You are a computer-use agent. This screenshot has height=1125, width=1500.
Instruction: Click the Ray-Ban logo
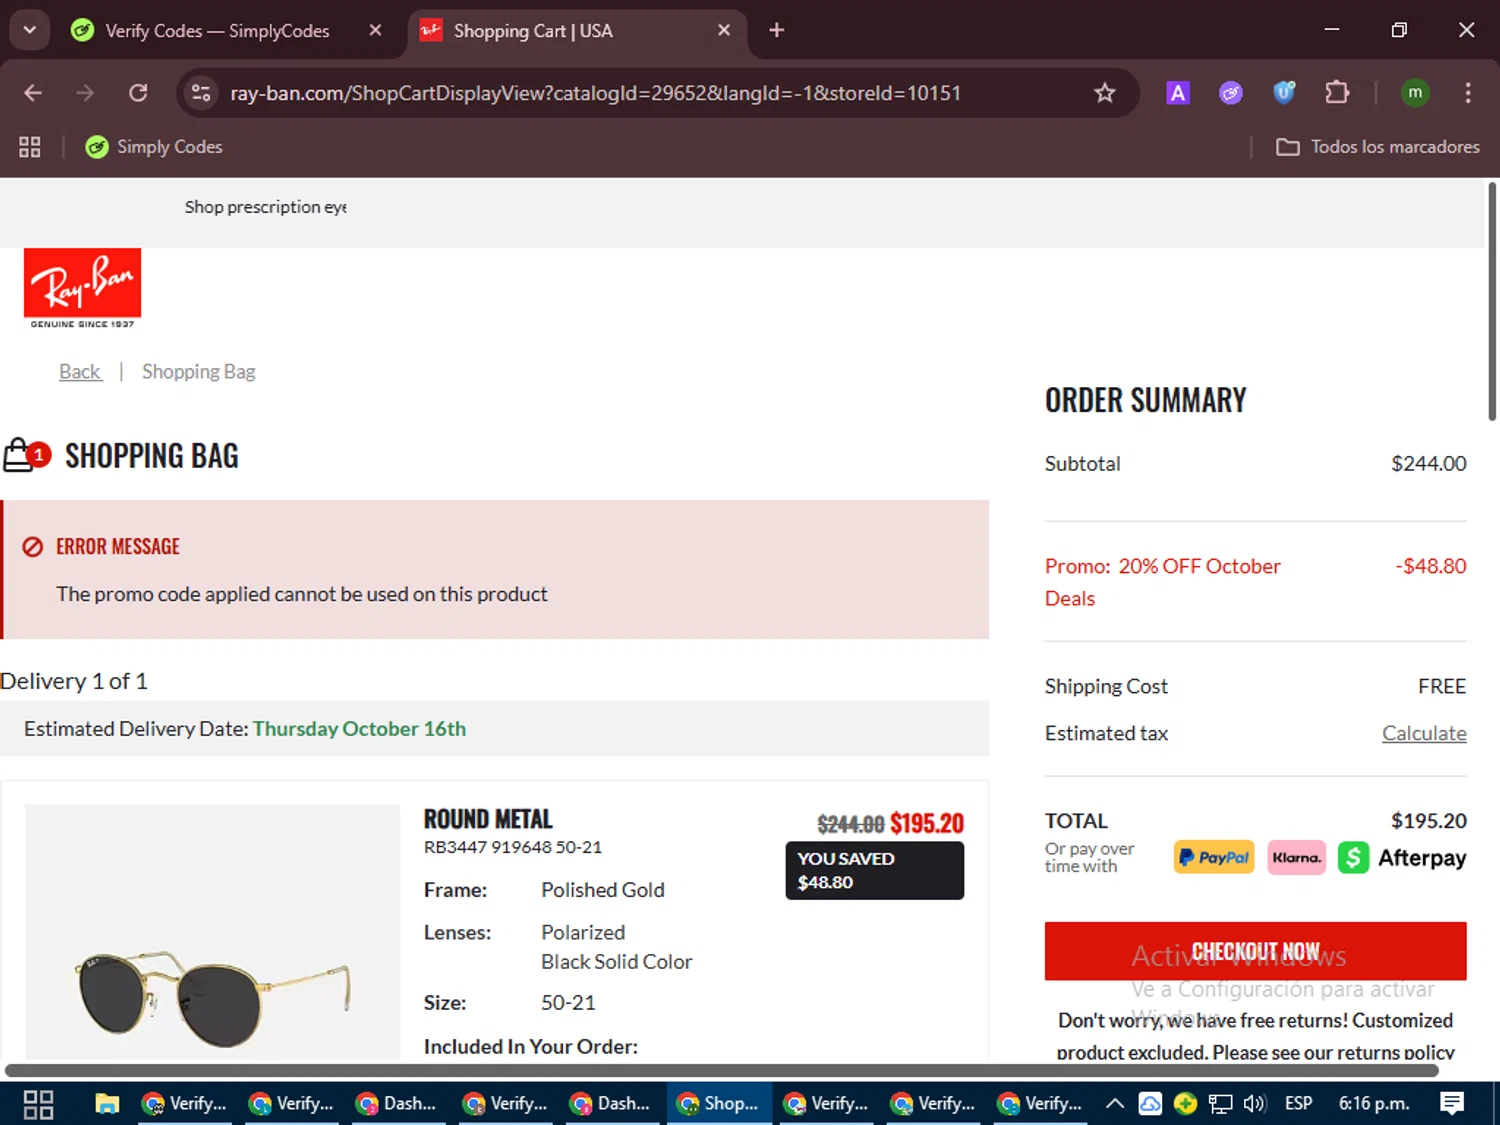pos(82,288)
